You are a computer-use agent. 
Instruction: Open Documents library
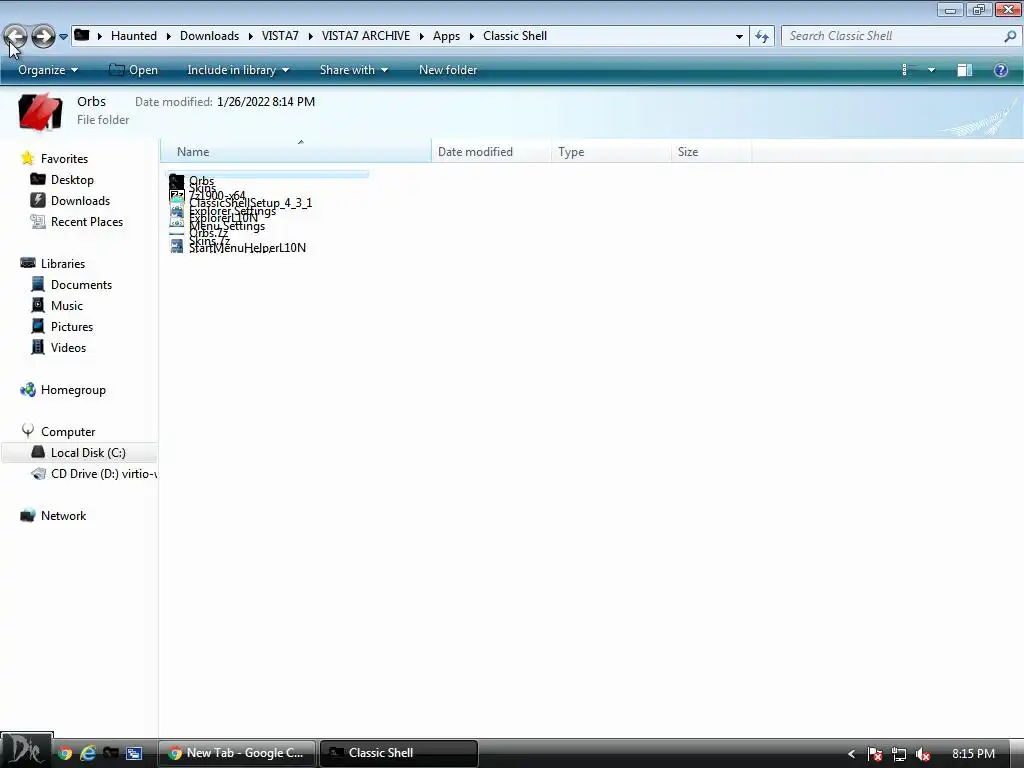tap(81, 285)
